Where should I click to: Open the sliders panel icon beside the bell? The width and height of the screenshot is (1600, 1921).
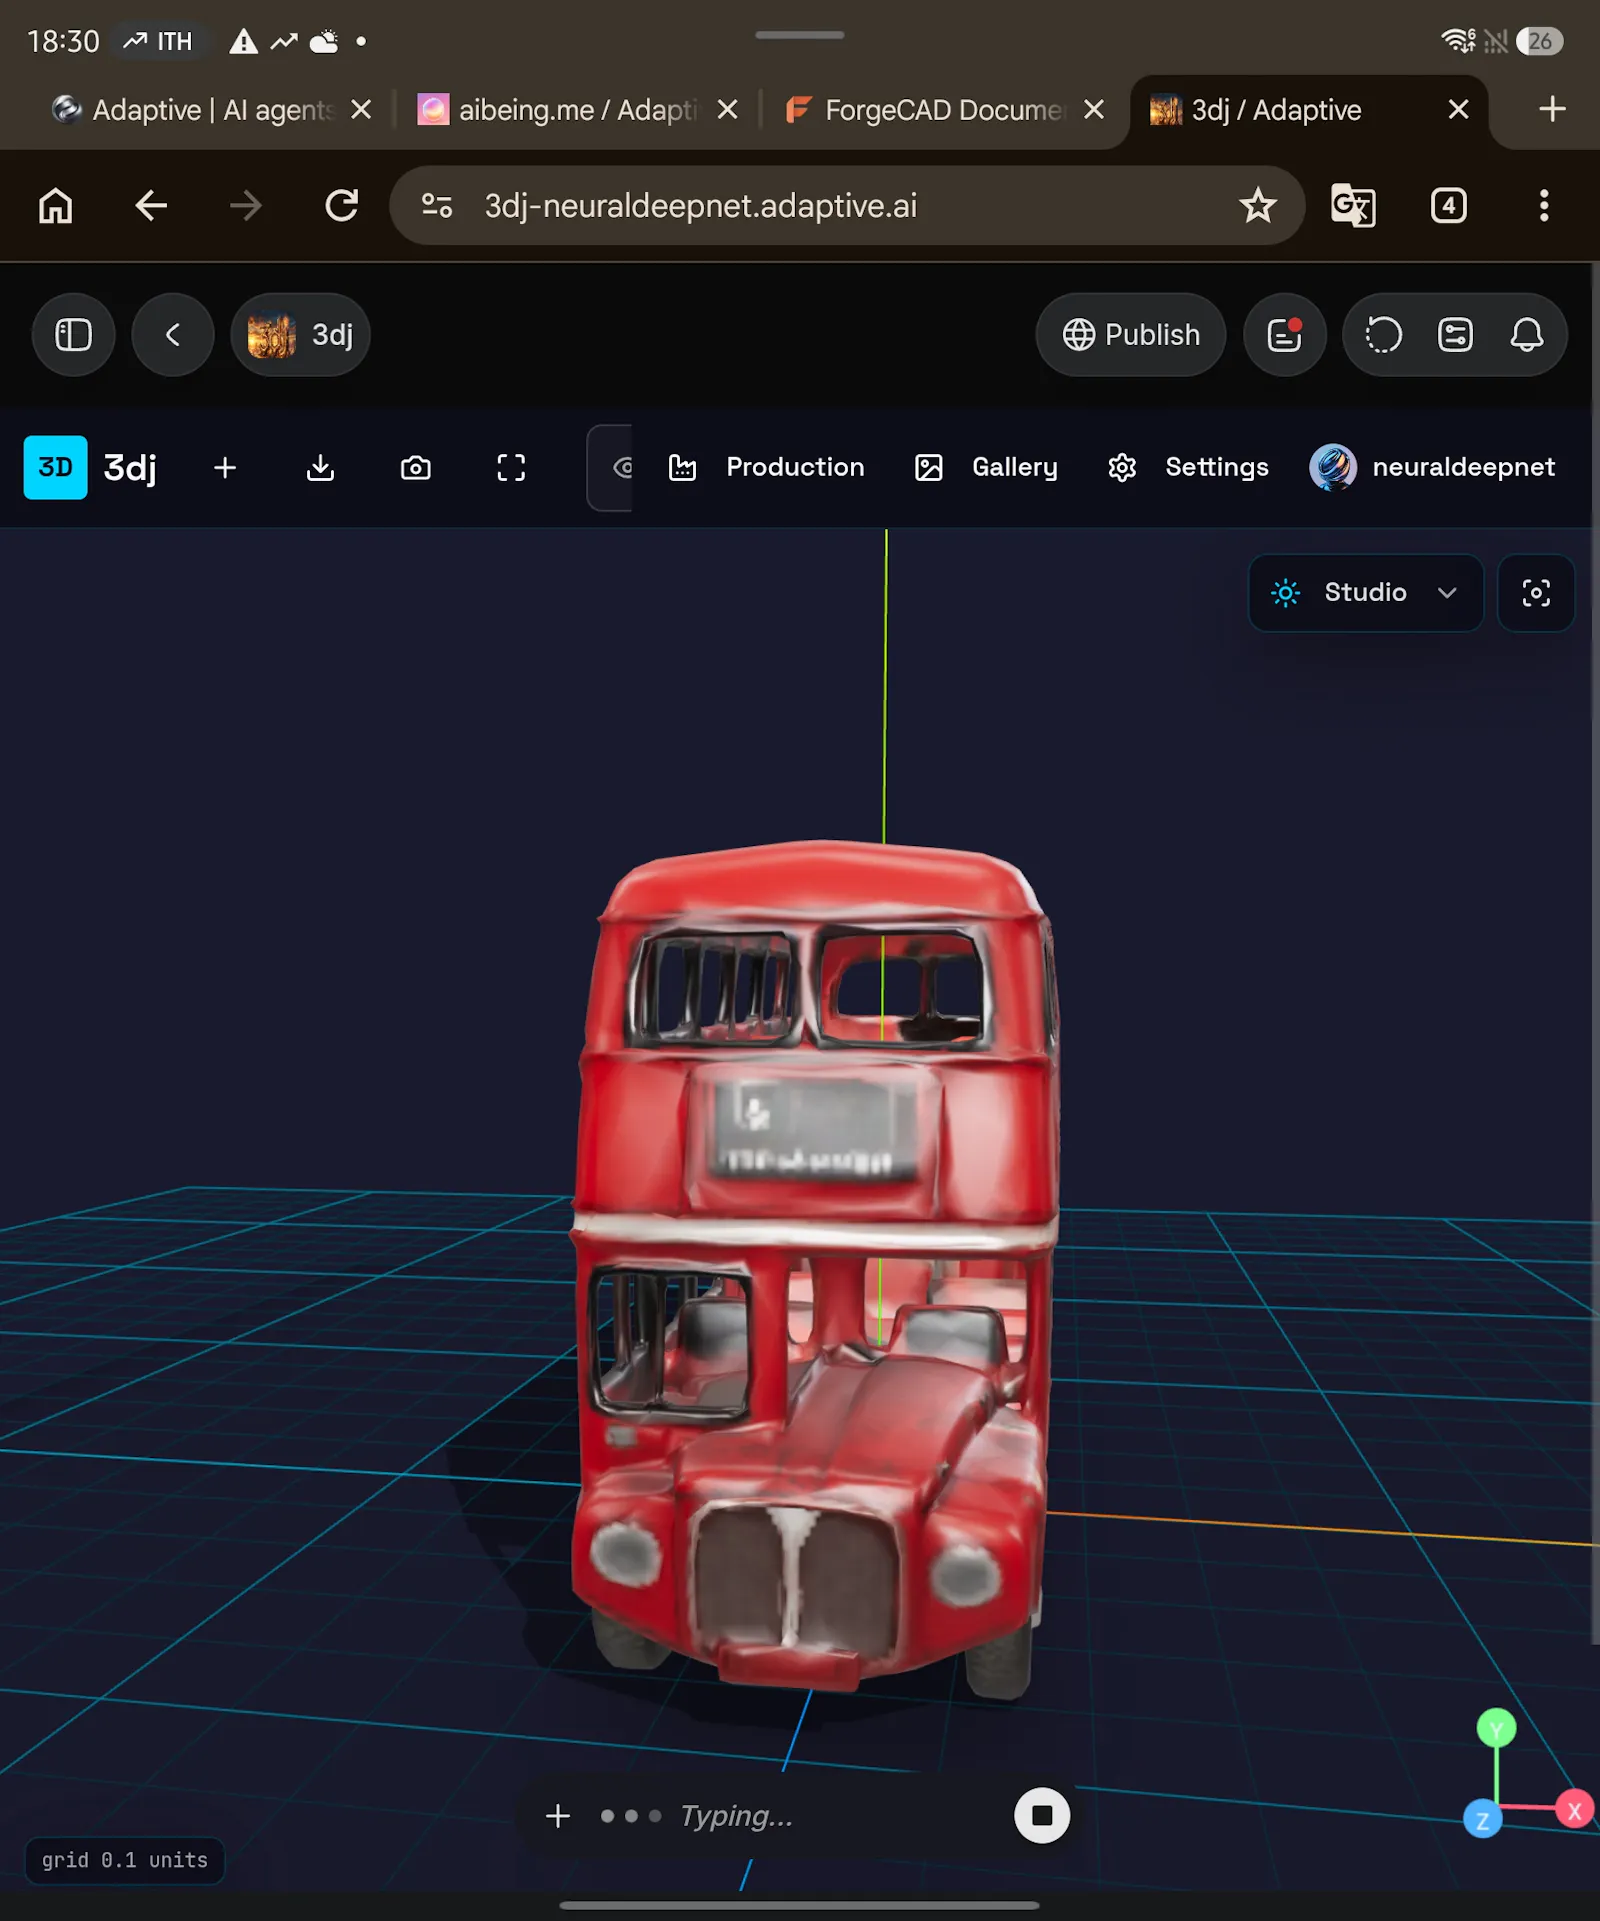tap(1455, 335)
